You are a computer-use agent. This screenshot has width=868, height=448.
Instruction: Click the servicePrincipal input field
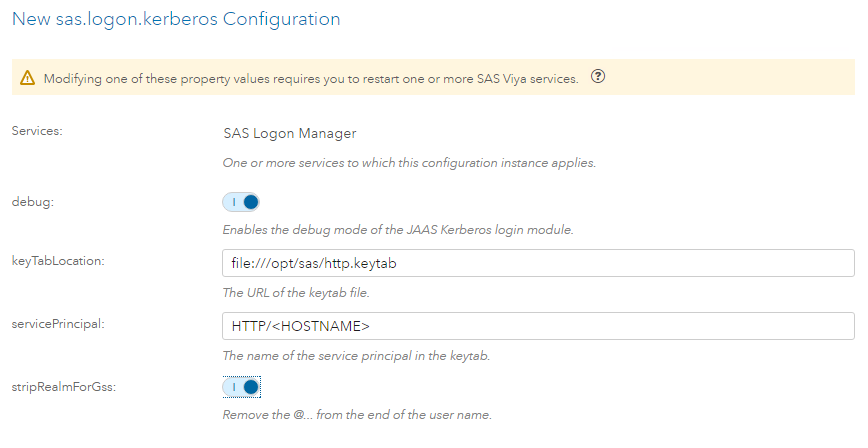pyautogui.click(x=538, y=327)
